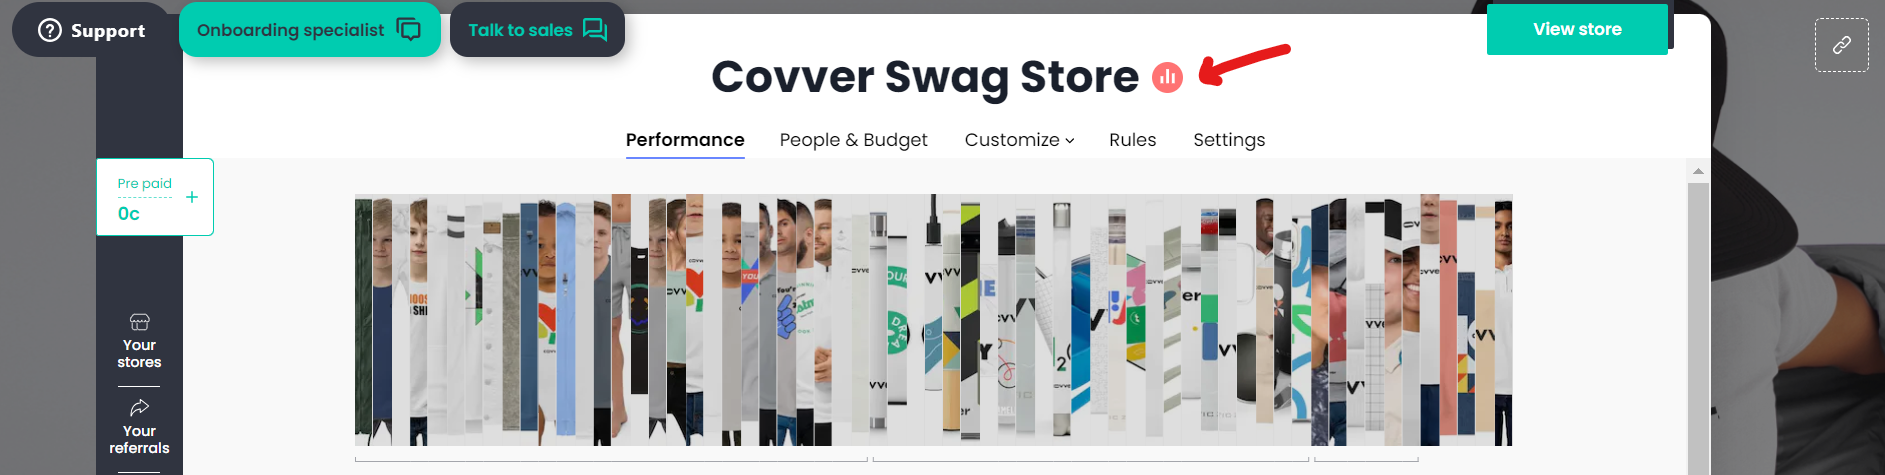This screenshot has width=1885, height=475.
Task: Click the Talk to sales chat icon
Action: click(595, 29)
